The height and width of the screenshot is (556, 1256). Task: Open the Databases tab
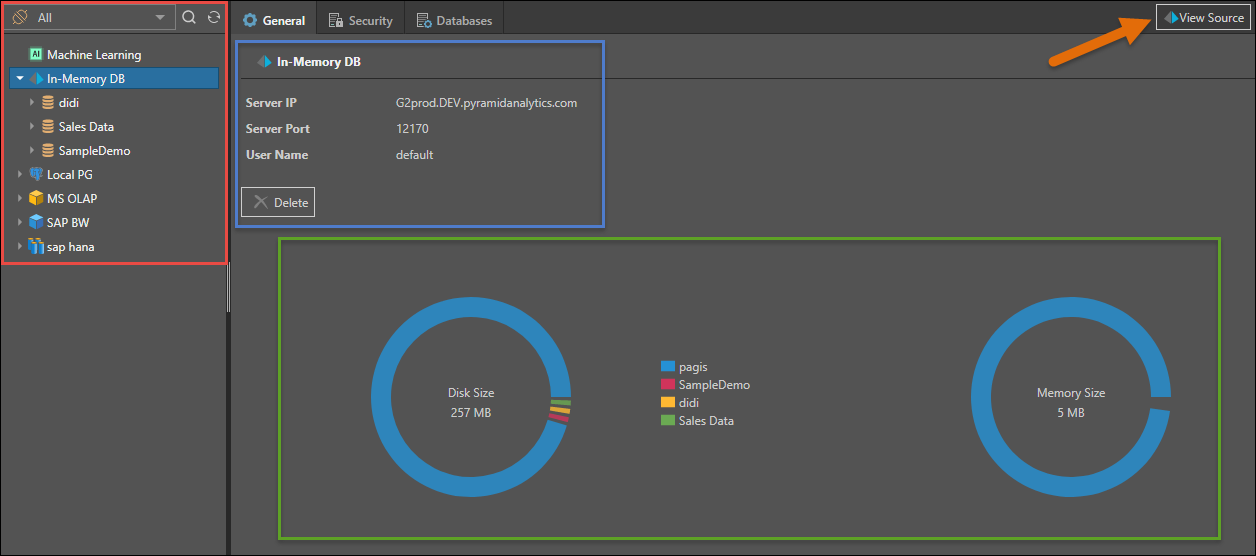point(453,20)
